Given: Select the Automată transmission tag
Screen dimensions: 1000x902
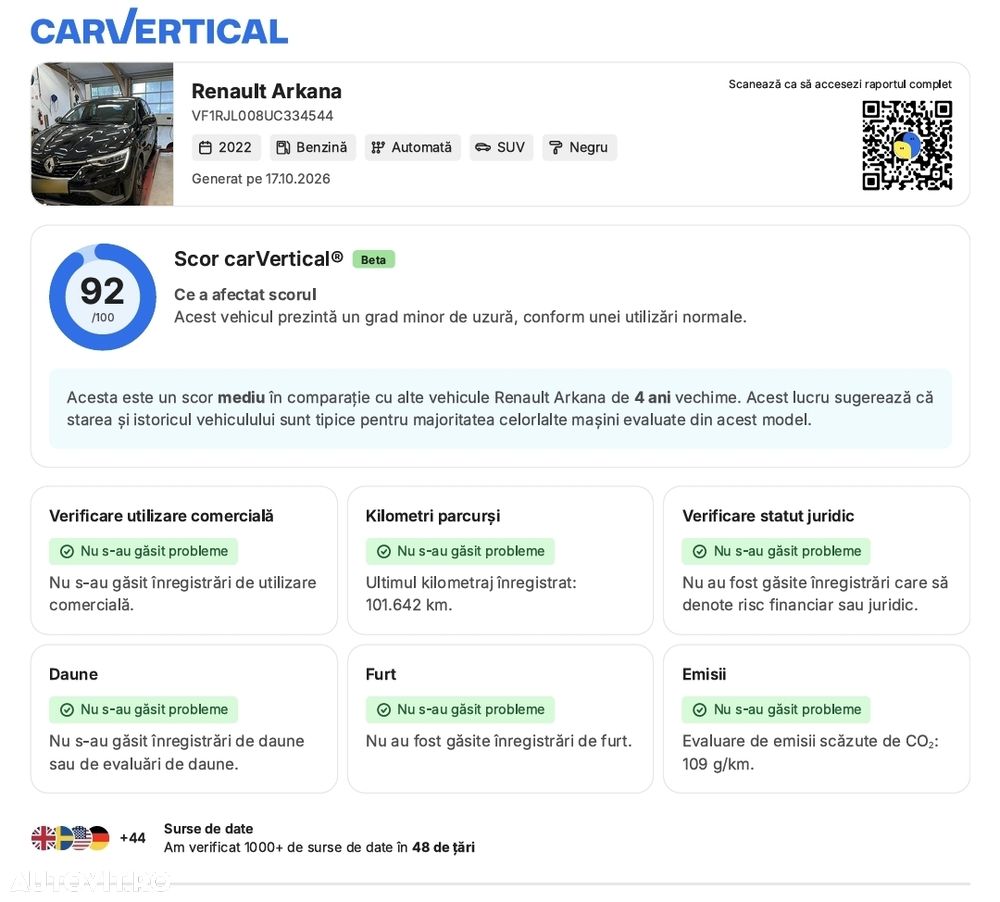Looking at the screenshot, I should coord(413,147).
